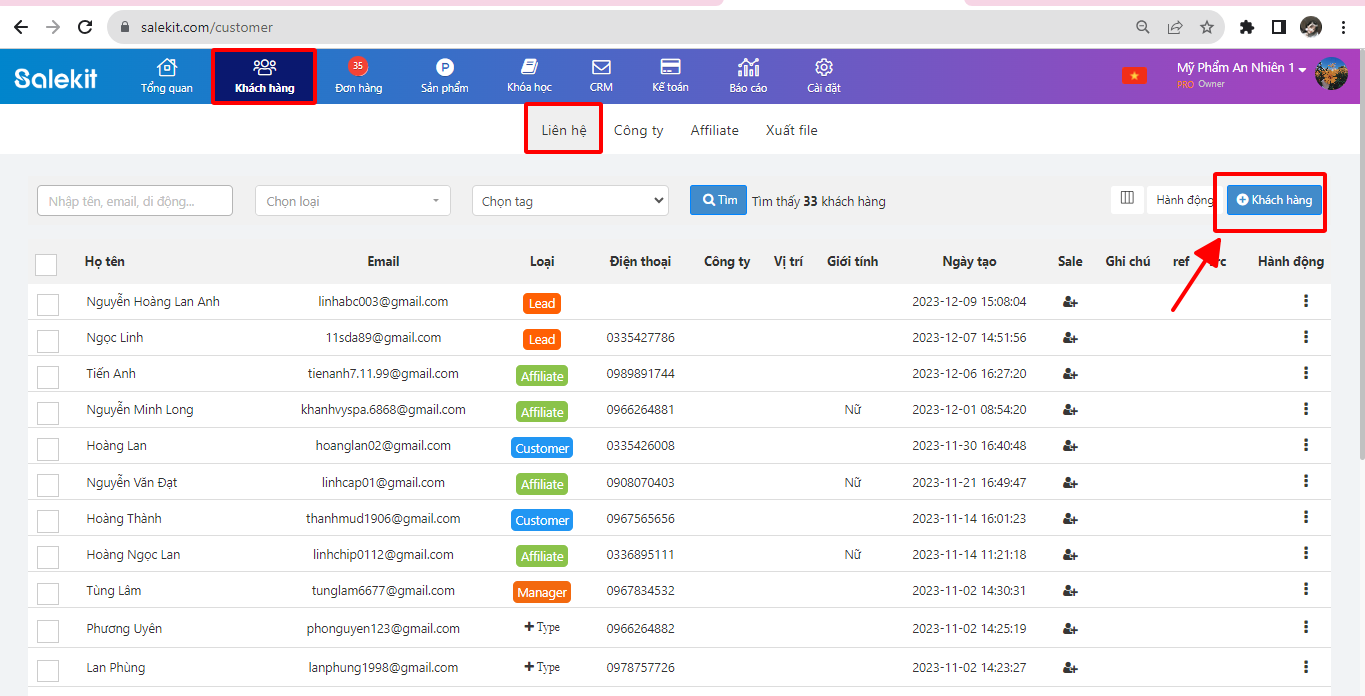Assign sale icon for Ngọc Linh row
Screen dimensions: 1365x696
point(1070,338)
